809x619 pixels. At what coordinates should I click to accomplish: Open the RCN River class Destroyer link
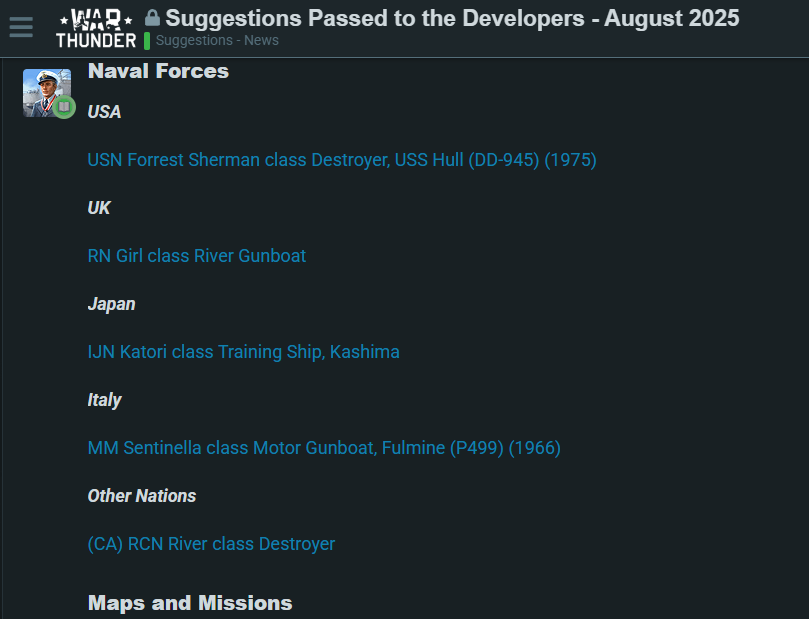(x=211, y=544)
